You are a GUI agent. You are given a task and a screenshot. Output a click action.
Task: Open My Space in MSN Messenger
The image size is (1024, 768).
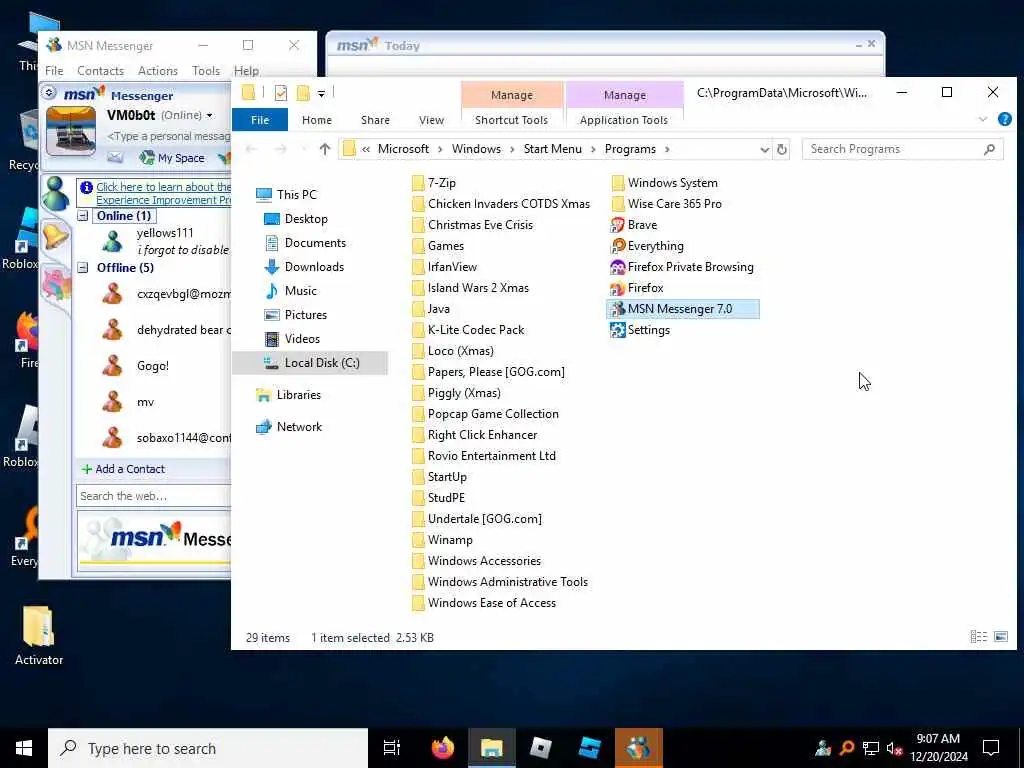(173, 157)
